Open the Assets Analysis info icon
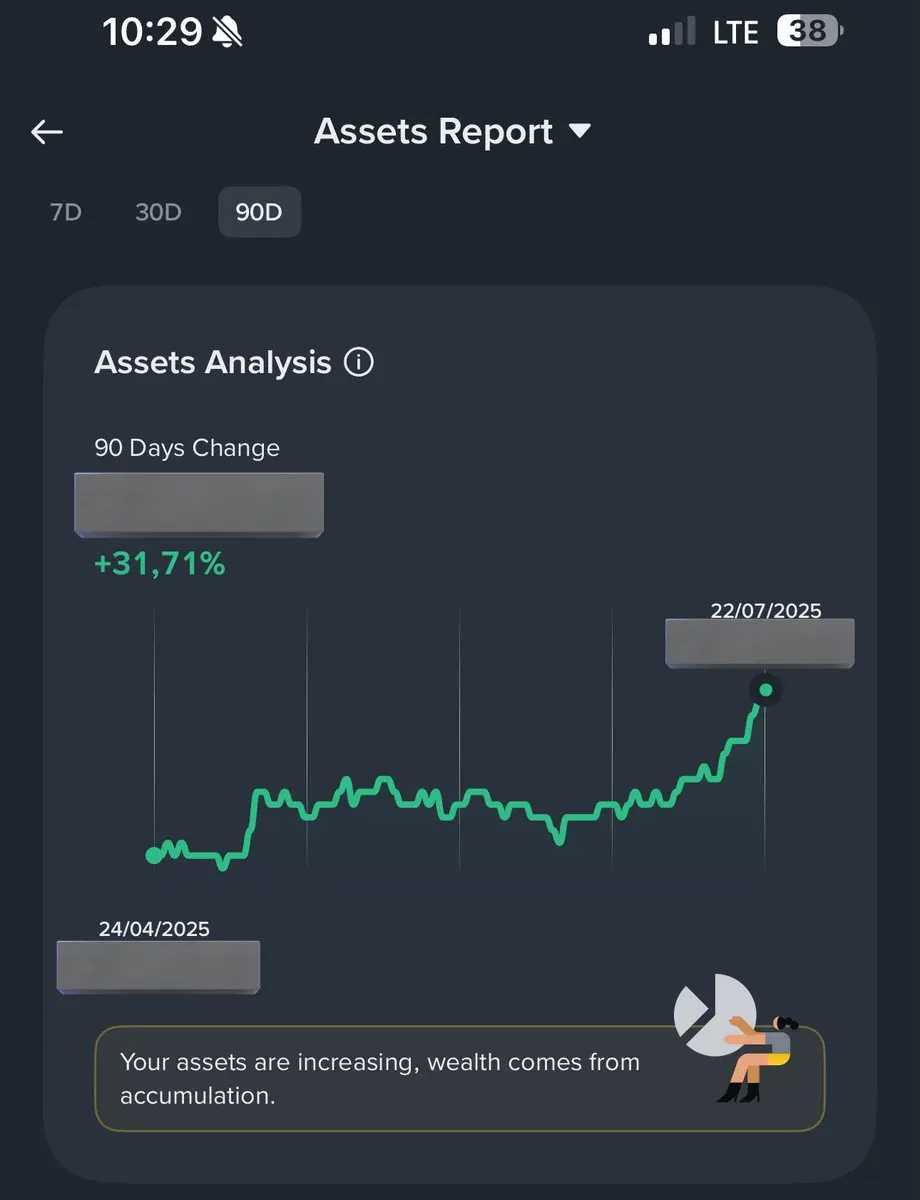The width and height of the screenshot is (920, 1200). coord(358,362)
